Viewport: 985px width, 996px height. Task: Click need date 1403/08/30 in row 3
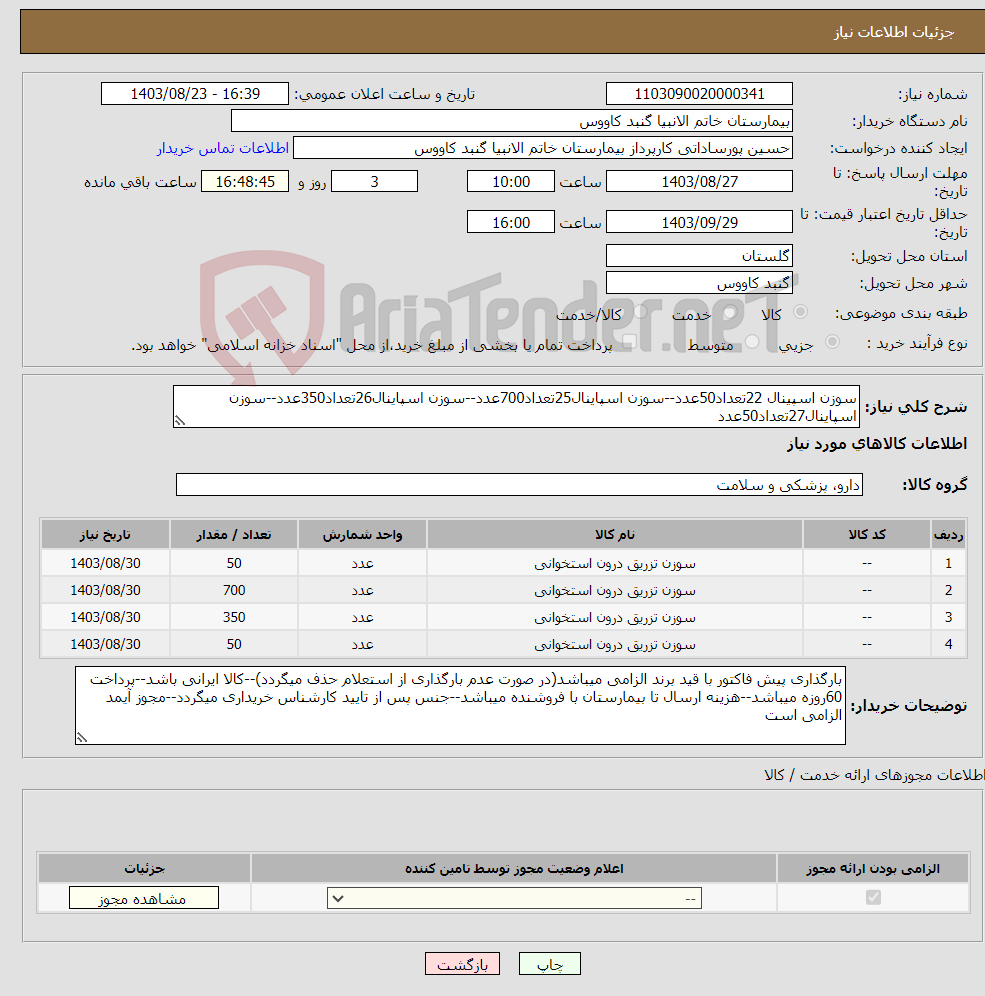coord(105,617)
